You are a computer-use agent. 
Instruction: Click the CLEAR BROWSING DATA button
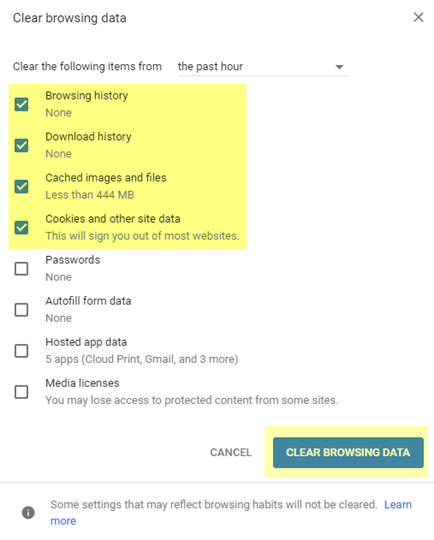pos(348,452)
